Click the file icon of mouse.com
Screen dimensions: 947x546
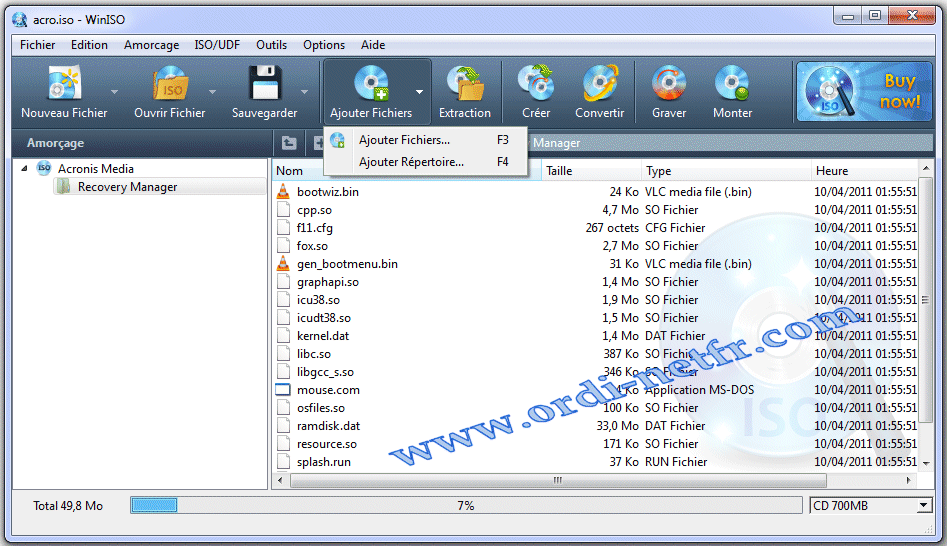coord(283,390)
